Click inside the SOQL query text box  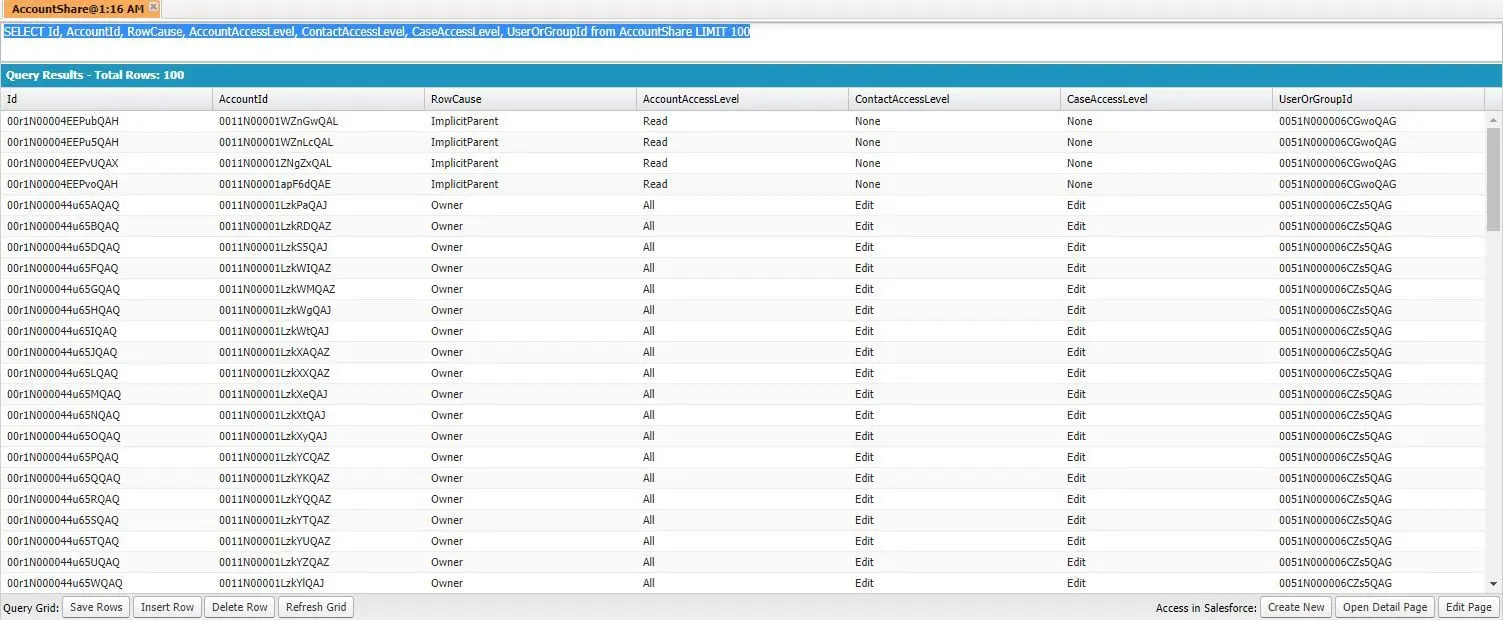pos(750,40)
